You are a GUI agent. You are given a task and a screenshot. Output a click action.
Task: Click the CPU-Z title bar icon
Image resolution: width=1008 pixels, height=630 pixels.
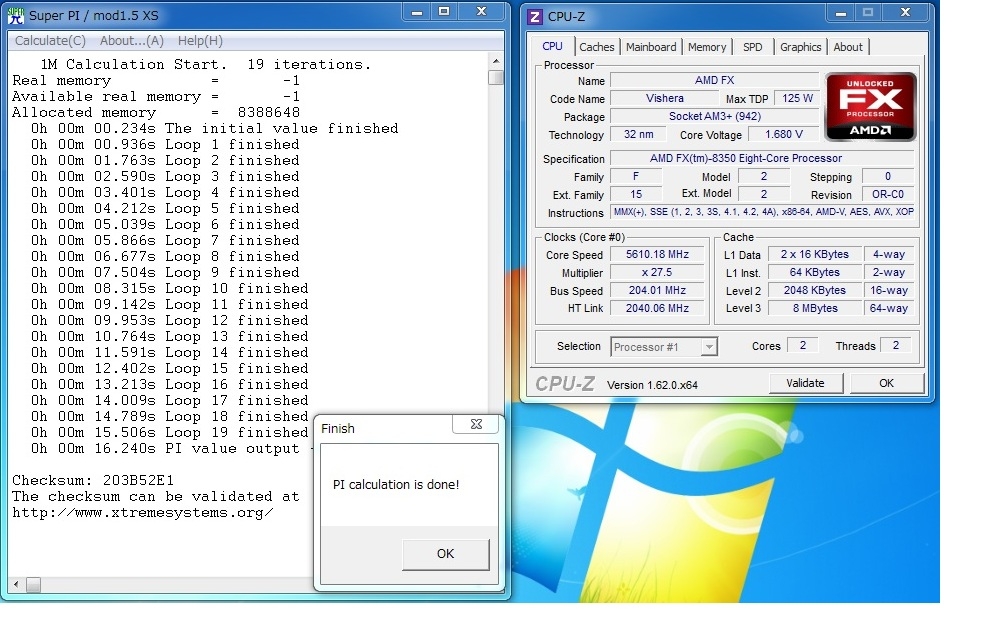(x=535, y=16)
